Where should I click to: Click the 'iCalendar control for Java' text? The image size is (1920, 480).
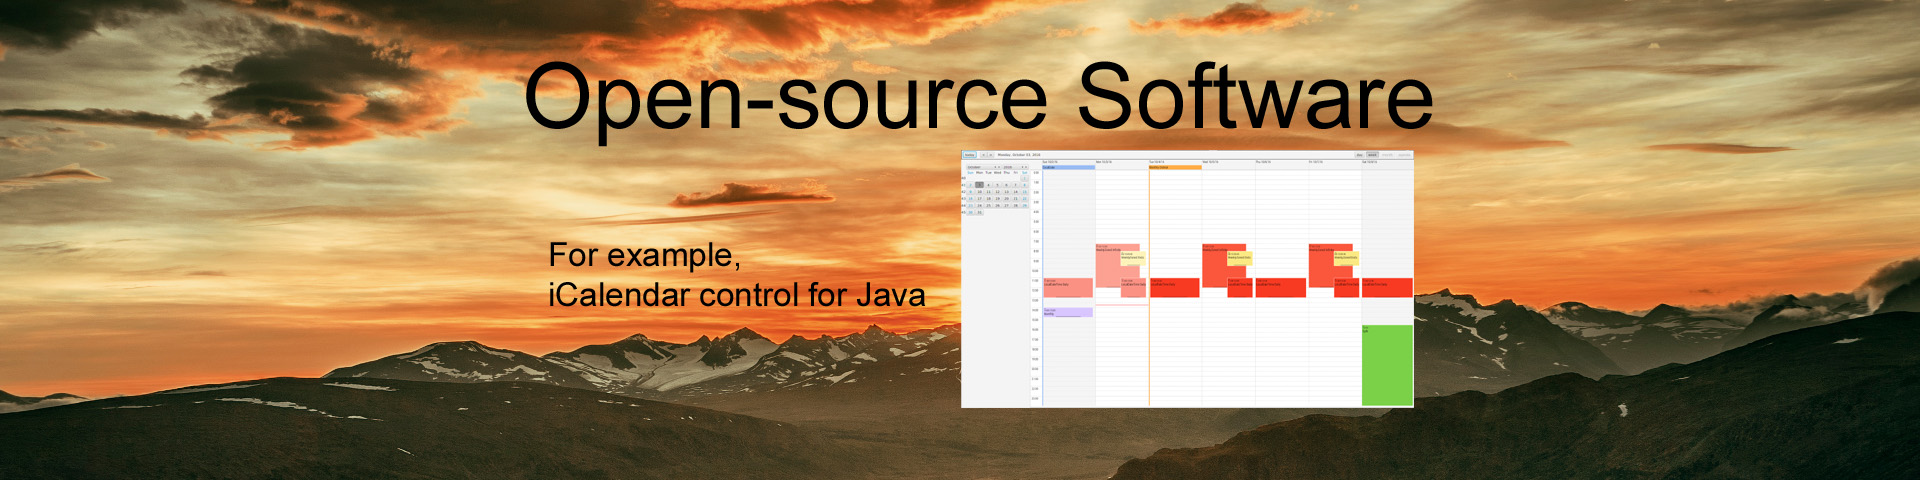pyautogui.click(x=736, y=295)
